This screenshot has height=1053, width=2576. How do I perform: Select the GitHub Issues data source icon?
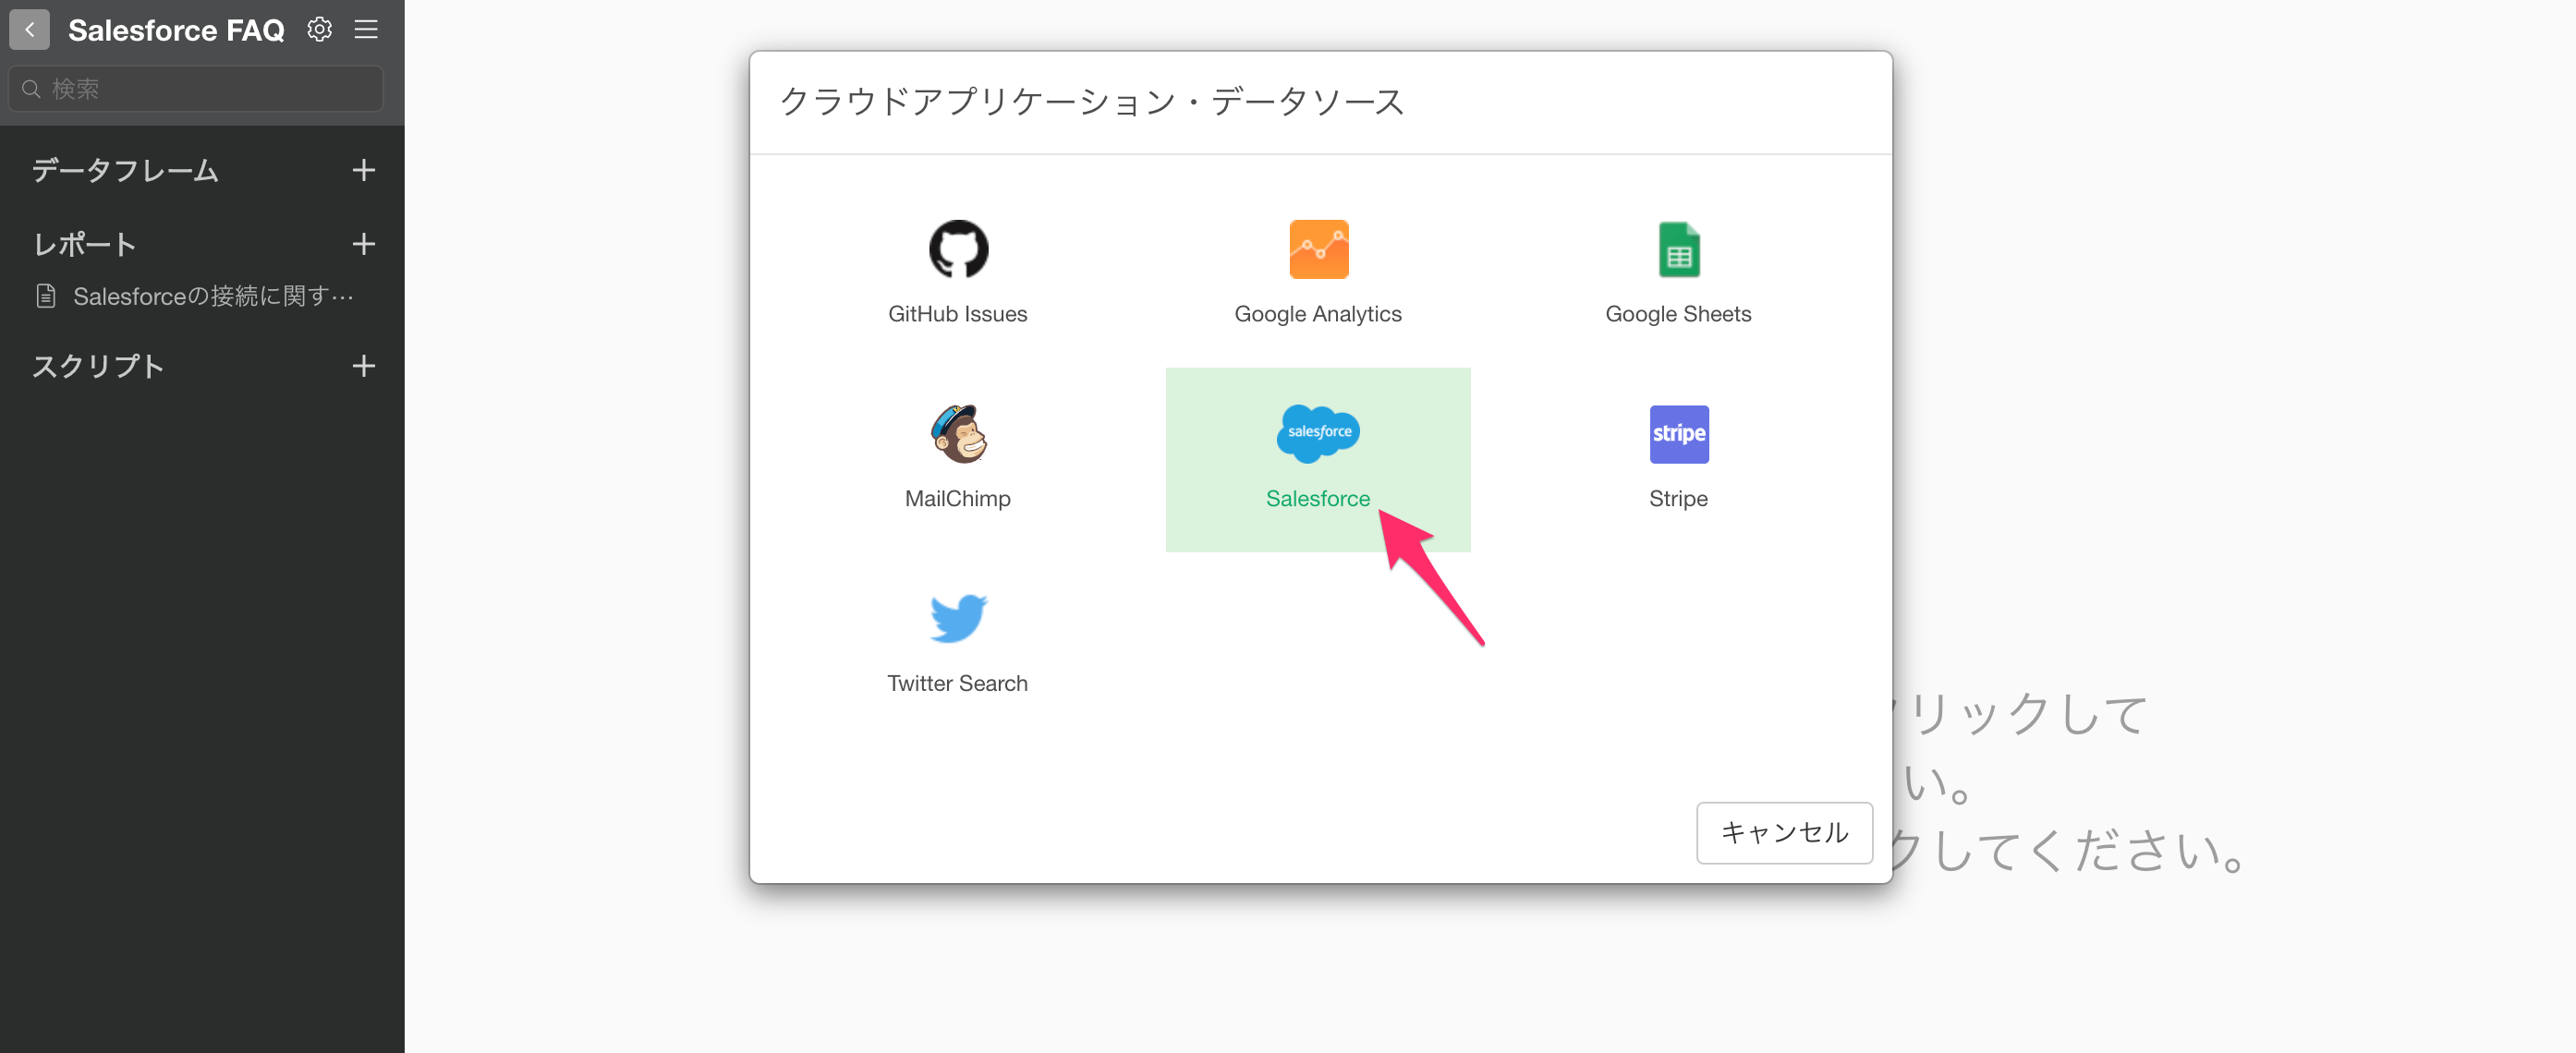958,249
